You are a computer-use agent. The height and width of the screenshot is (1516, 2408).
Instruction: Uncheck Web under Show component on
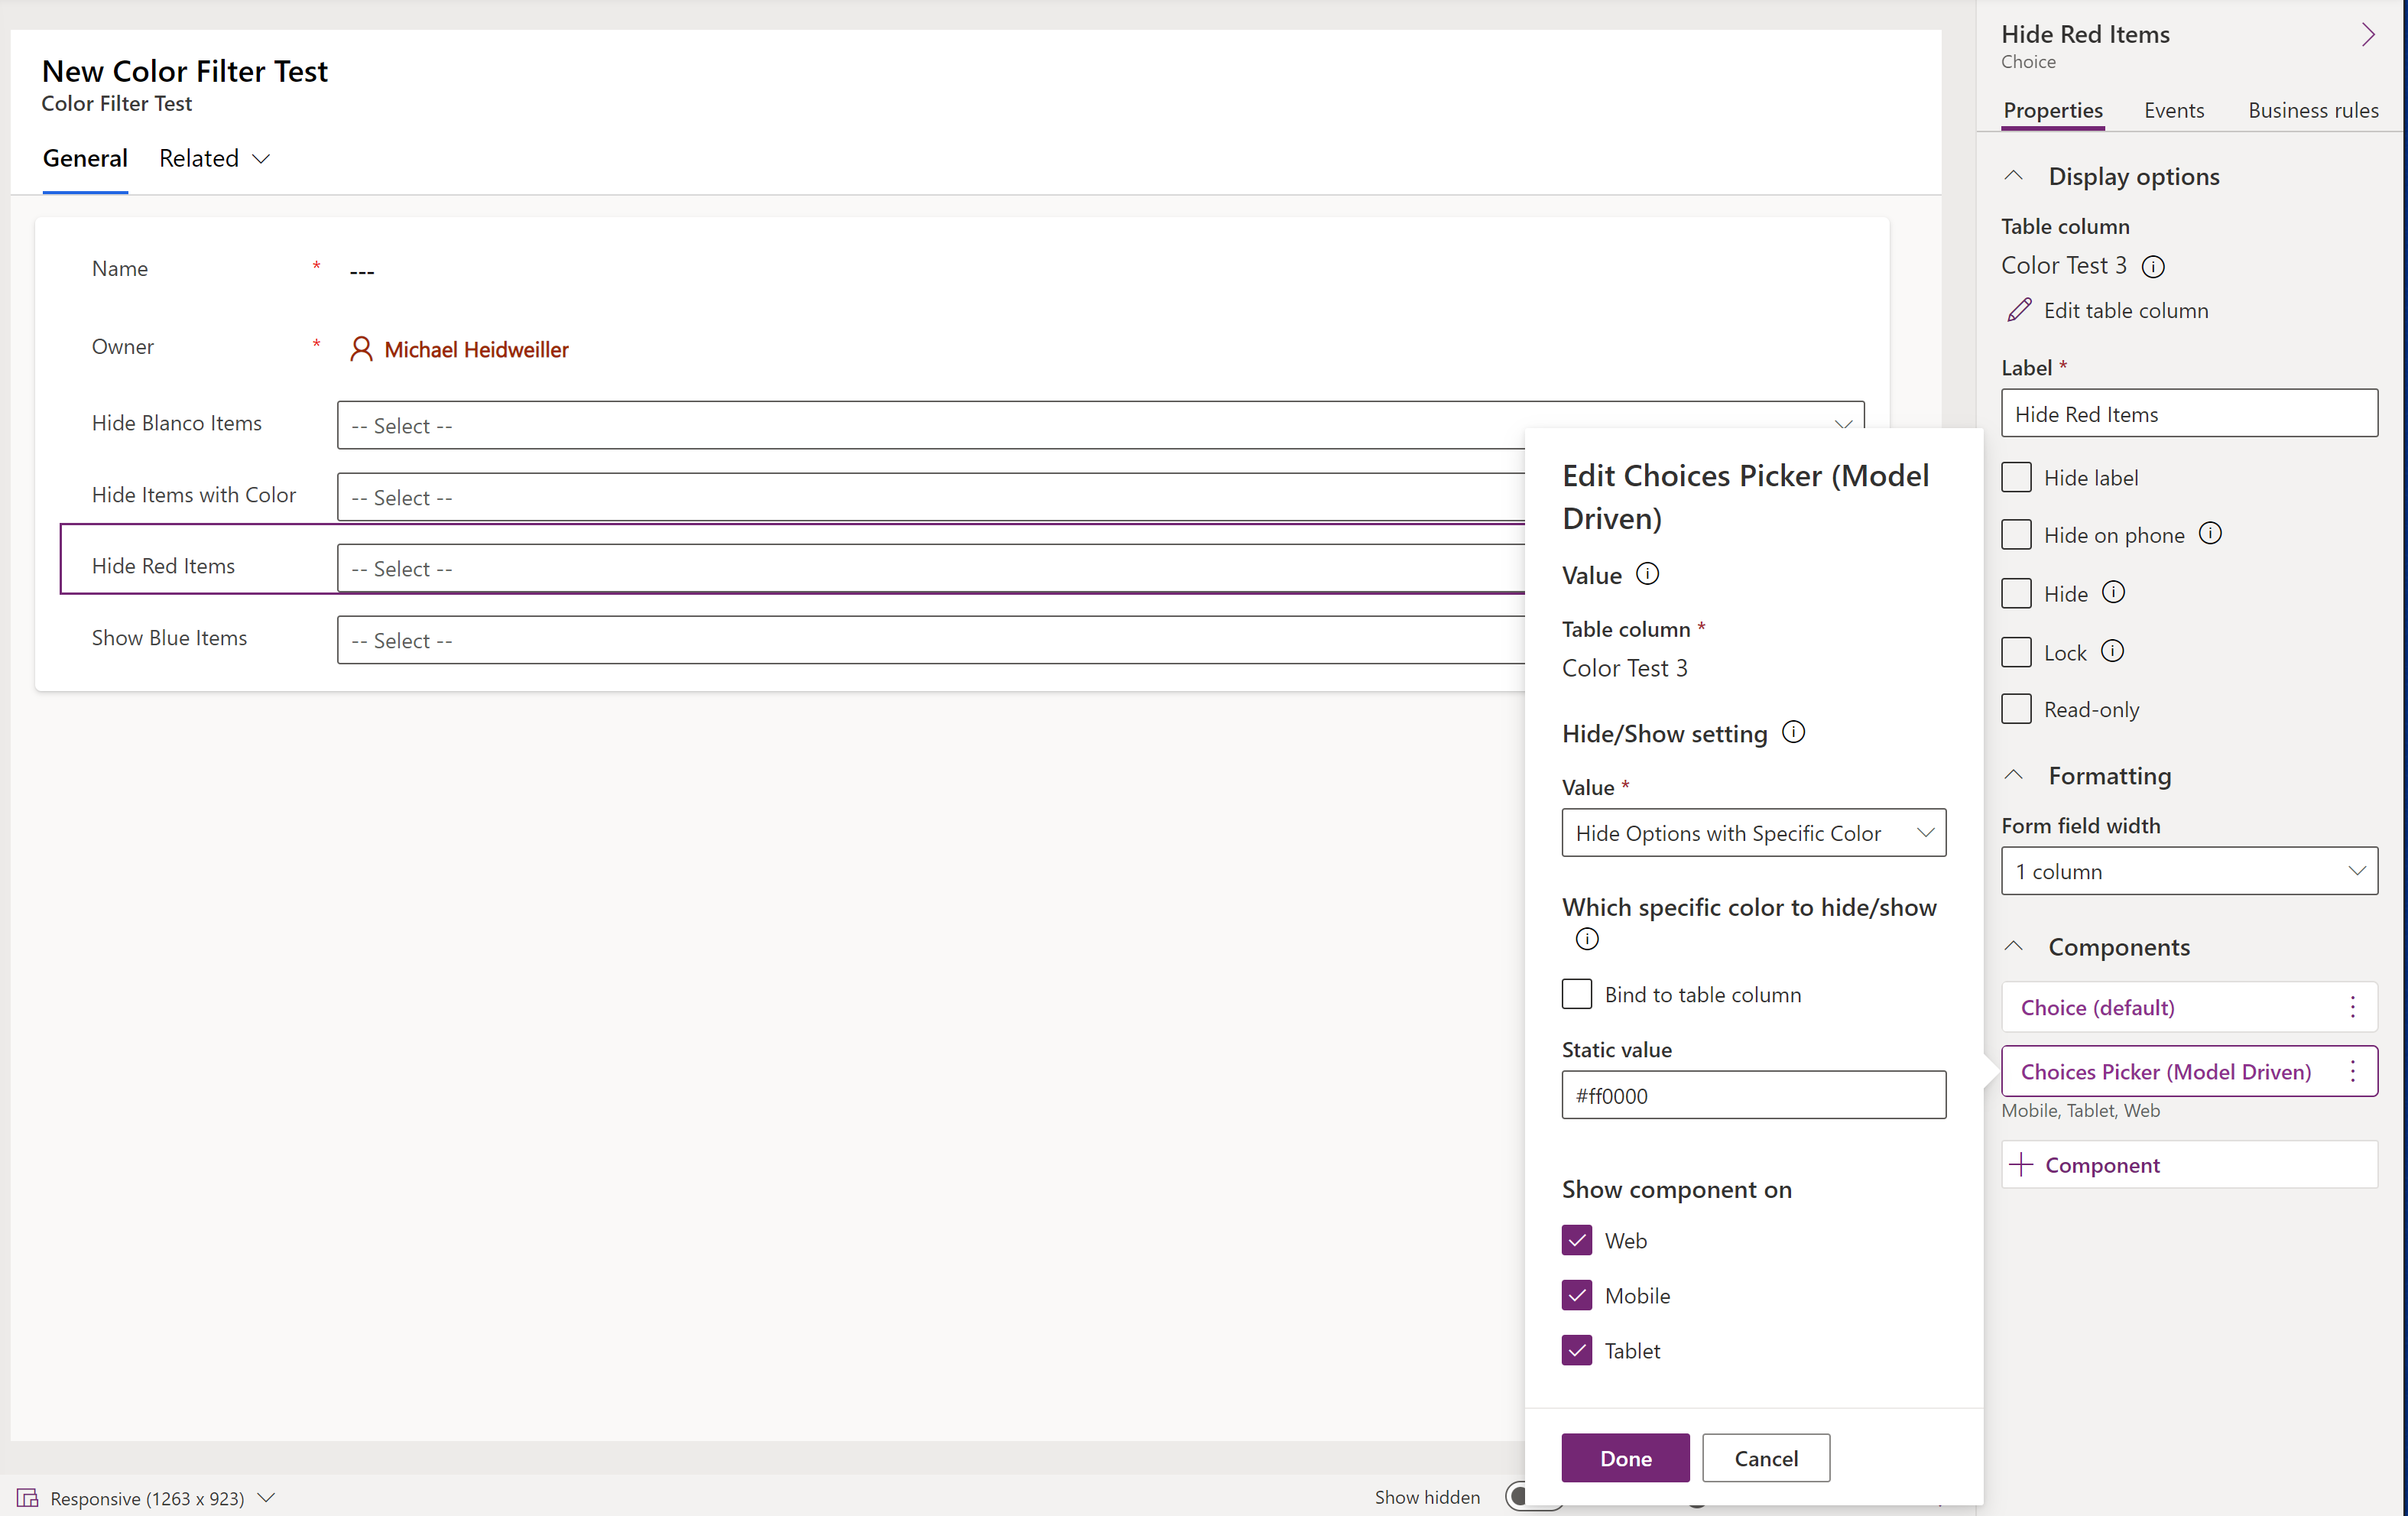coord(1576,1240)
